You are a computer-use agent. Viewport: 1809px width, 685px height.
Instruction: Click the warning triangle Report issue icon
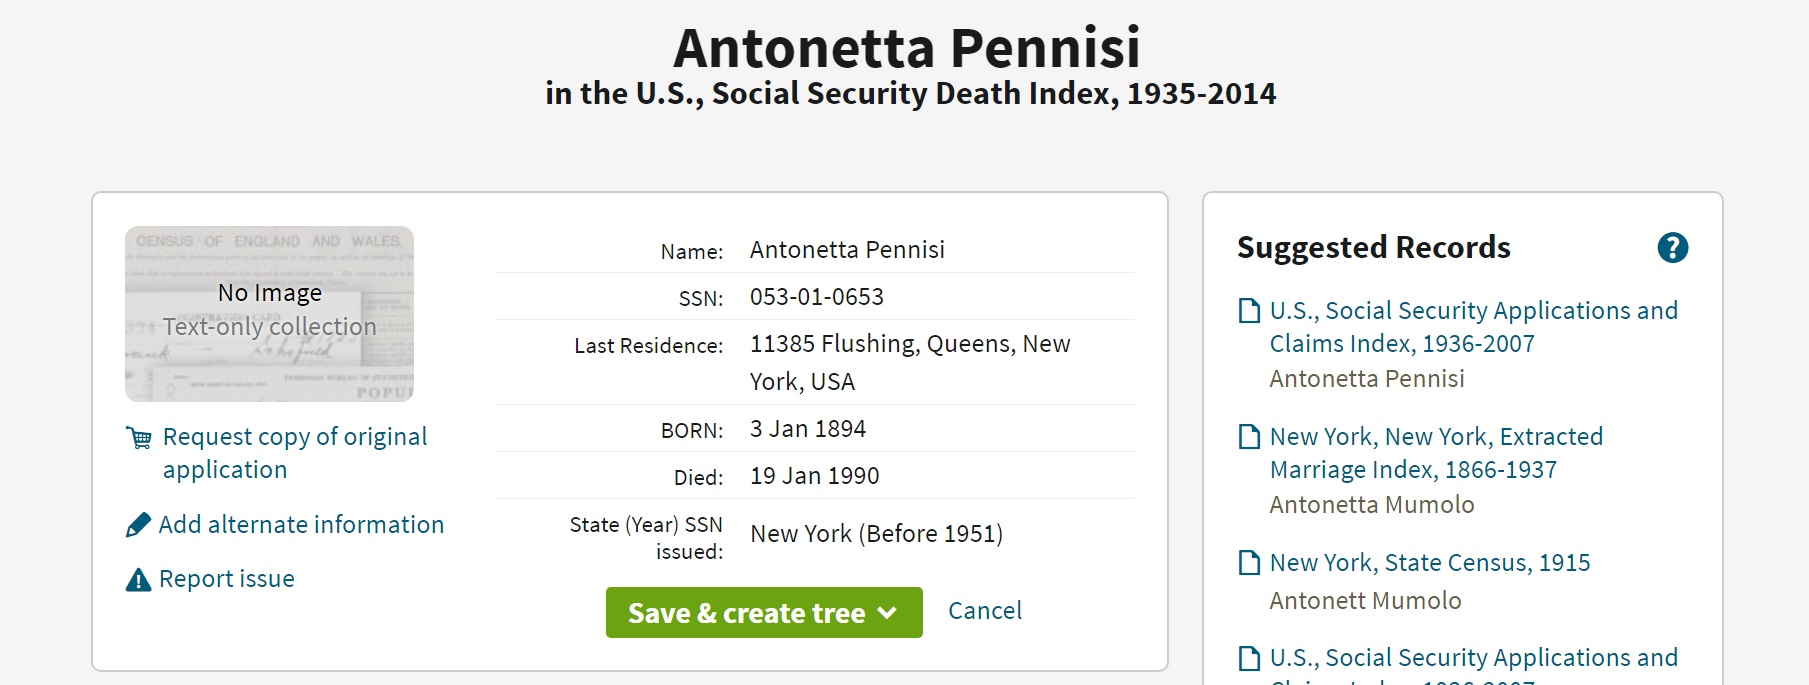coord(138,580)
